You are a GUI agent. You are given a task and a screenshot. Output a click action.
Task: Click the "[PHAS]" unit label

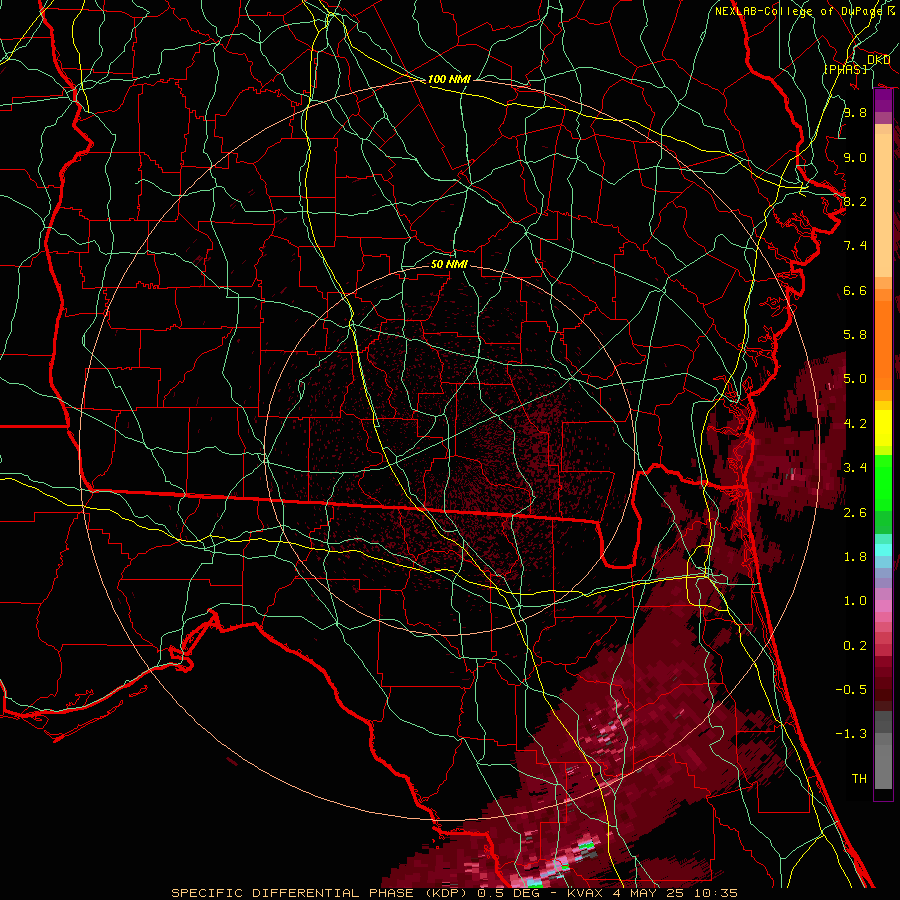tap(845, 69)
